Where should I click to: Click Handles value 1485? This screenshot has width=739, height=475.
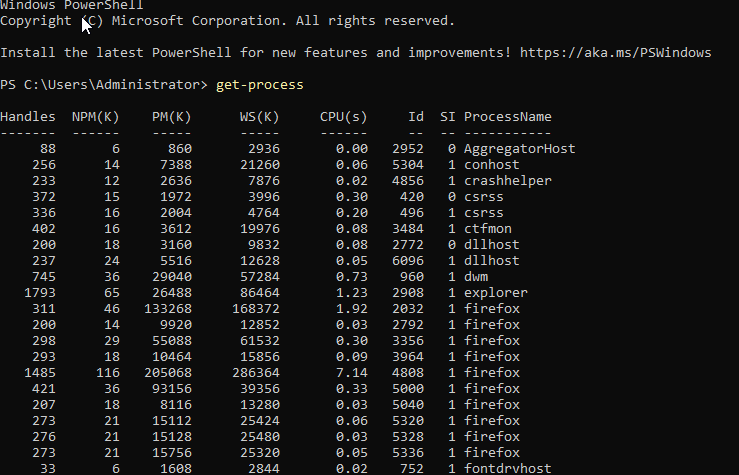coord(40,373)
